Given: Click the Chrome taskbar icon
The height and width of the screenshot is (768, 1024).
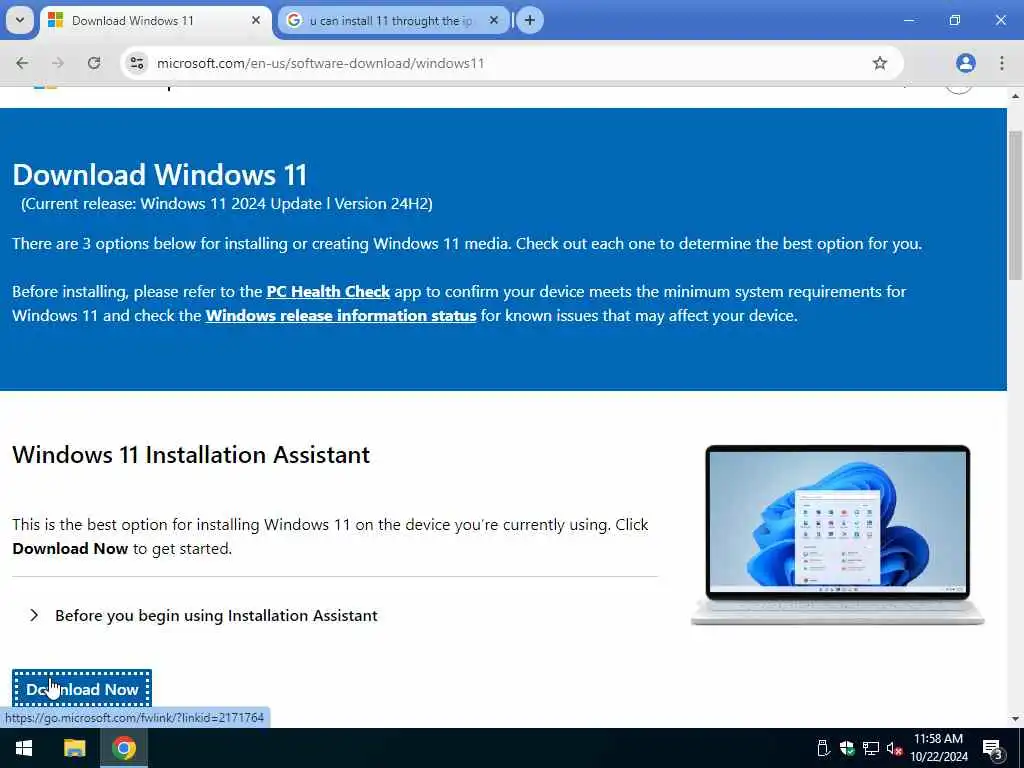Looking at the screenshot, I should 123,748.
